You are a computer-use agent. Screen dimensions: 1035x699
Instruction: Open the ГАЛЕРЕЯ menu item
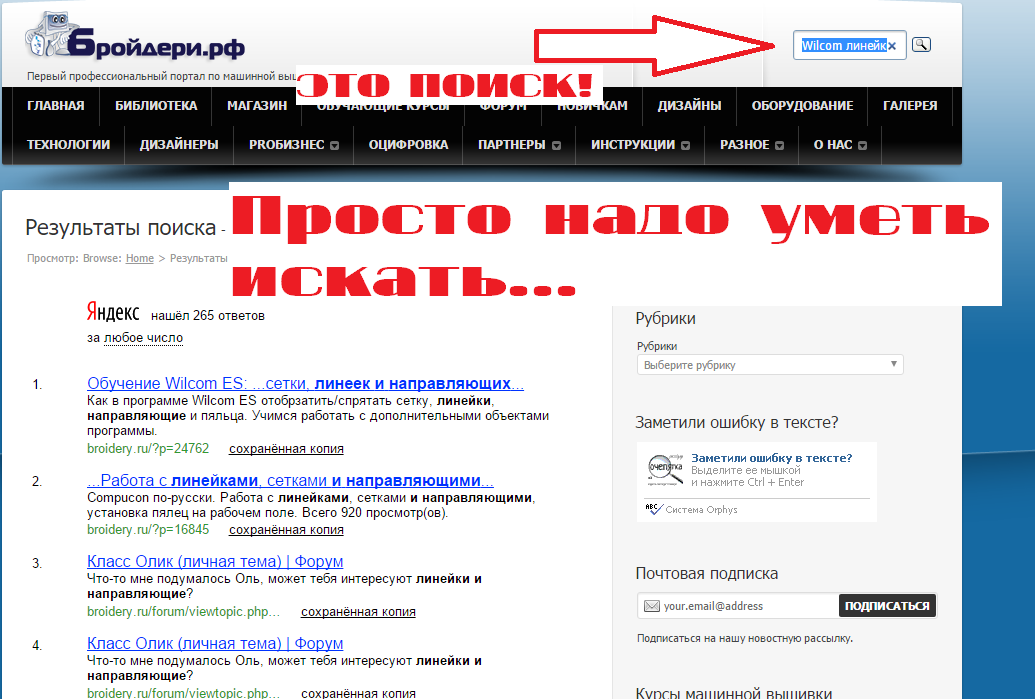tap(910, 106)
